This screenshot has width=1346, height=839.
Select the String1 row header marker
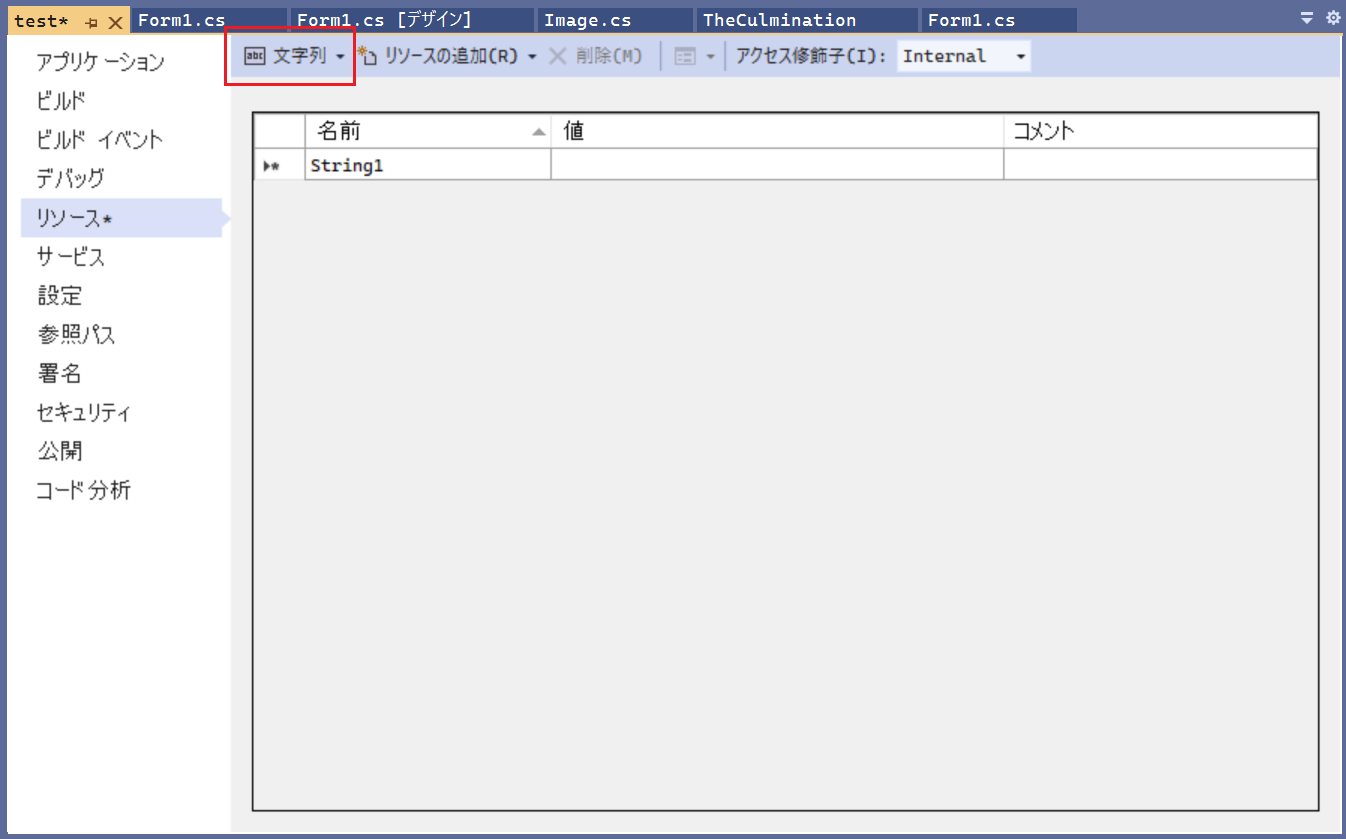(279, 165)
